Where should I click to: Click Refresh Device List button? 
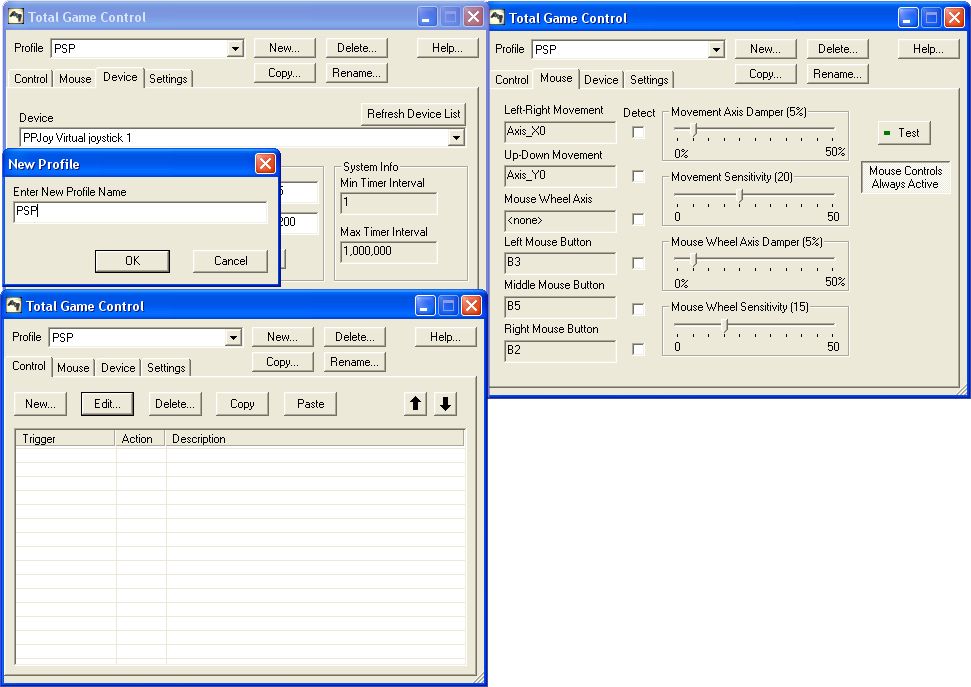[x=413, y=114]
